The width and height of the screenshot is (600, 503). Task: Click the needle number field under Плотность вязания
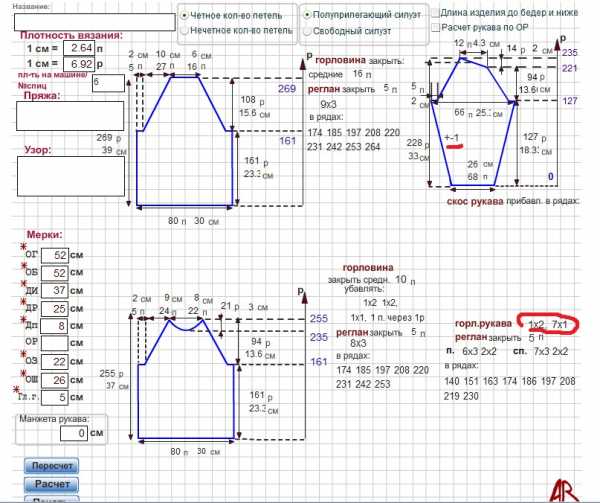tap(107, 84)
